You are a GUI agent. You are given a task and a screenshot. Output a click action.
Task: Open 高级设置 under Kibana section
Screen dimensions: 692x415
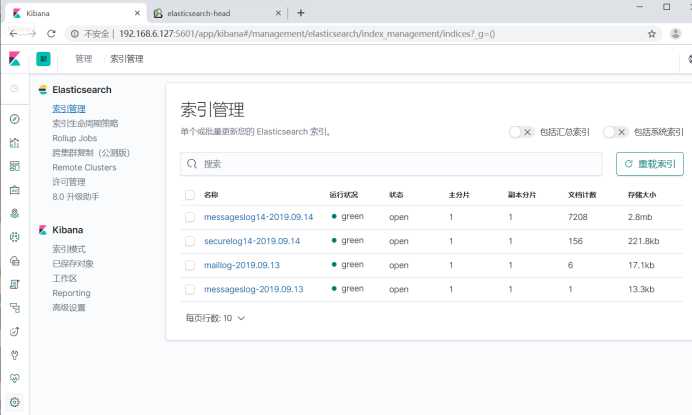pyautogui.click(x=69, y=308)
